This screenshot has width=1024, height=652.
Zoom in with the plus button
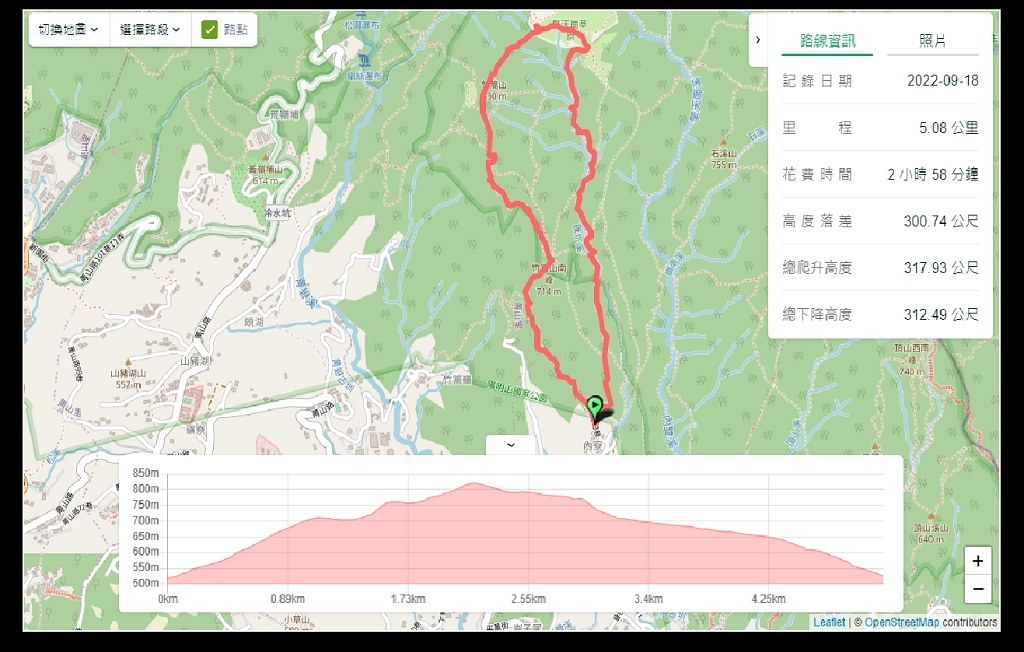[x=978, y=561]
